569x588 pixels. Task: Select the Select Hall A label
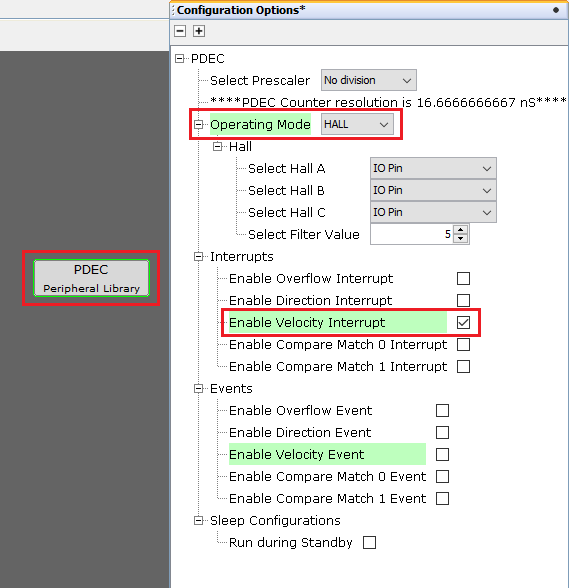pos(287,168)
